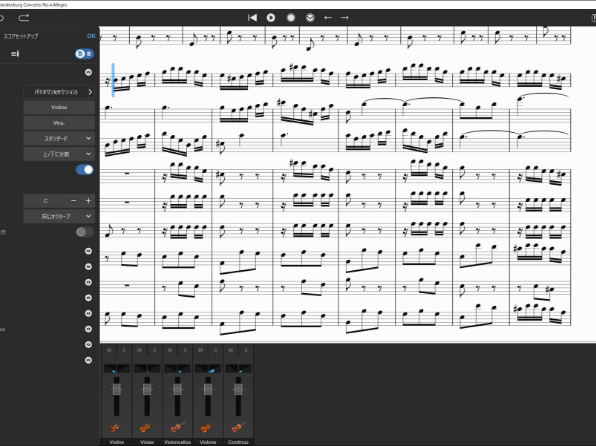This screenshot has width=596, height=446.
Task: Click the Continuo volume fader handle
Action: [x=238, y=389]
